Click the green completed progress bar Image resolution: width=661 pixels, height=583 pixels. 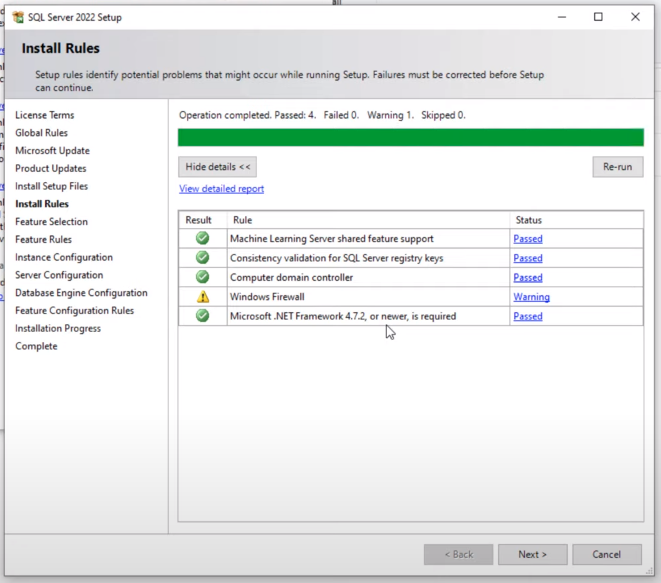[x=411, y=137]
